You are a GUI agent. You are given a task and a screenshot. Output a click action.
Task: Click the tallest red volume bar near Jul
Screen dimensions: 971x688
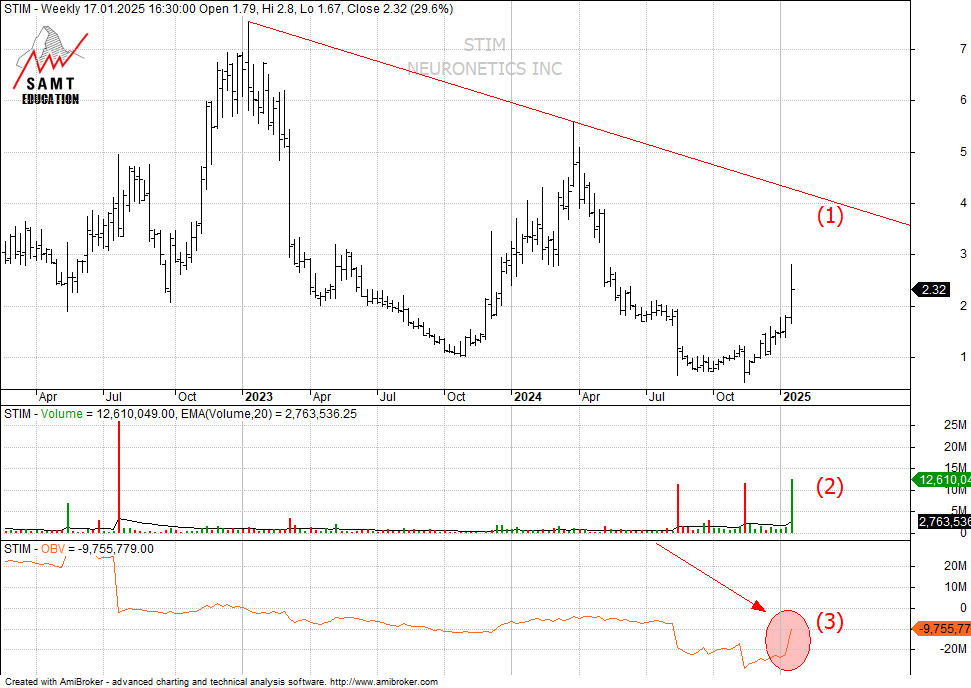click(x=119, y=477)
